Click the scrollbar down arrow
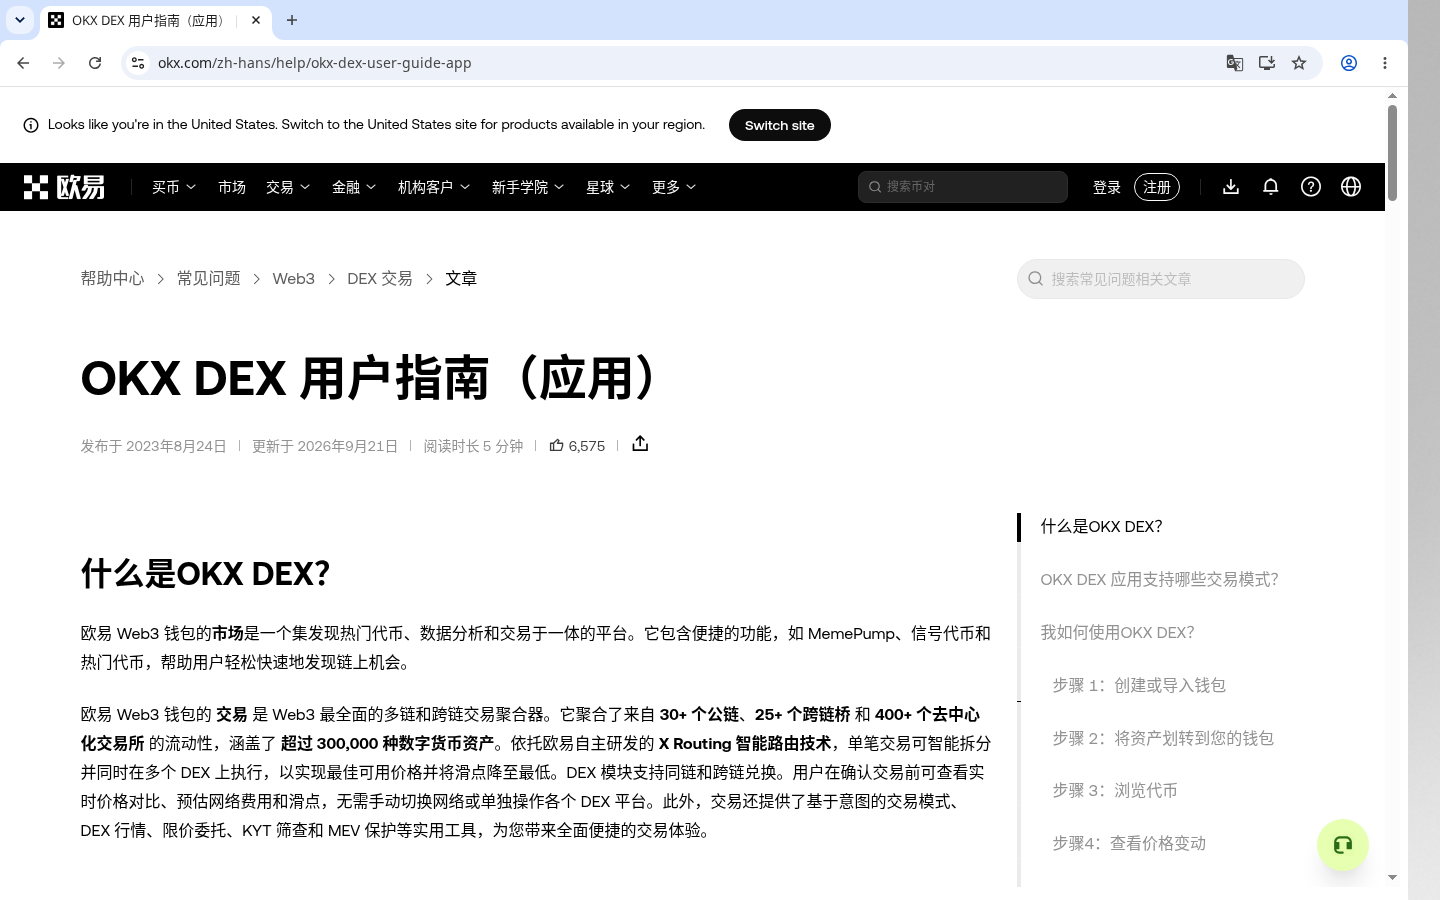Viewport: 1440px width, 900px height. point(1392,877)
